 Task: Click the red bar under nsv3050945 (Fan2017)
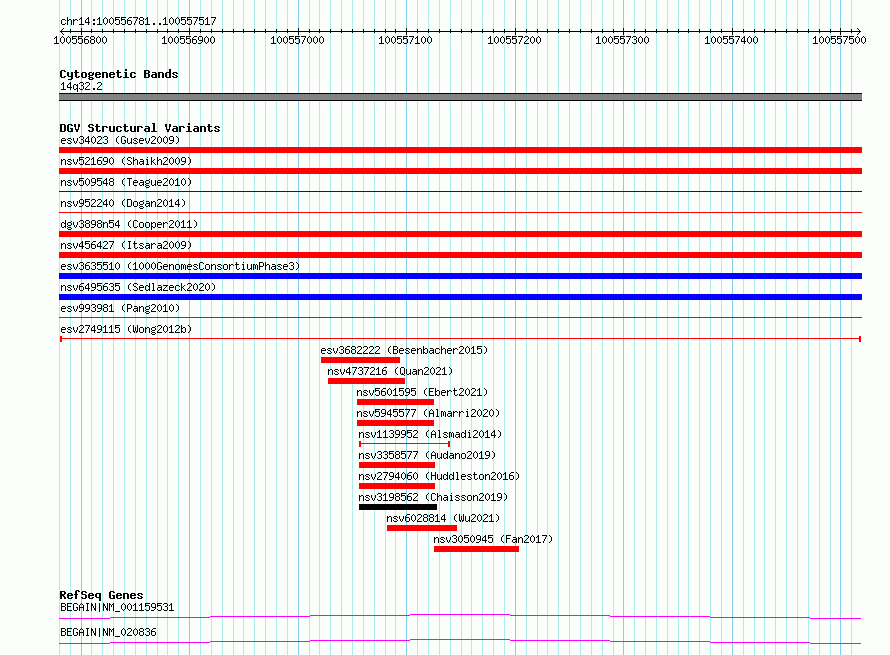click(476, 549)
